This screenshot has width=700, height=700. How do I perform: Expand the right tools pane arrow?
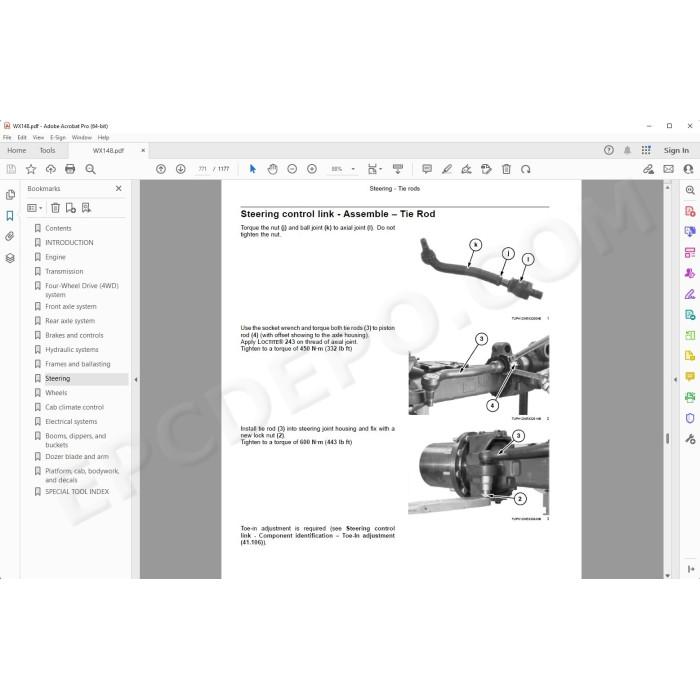coord(675,379)
